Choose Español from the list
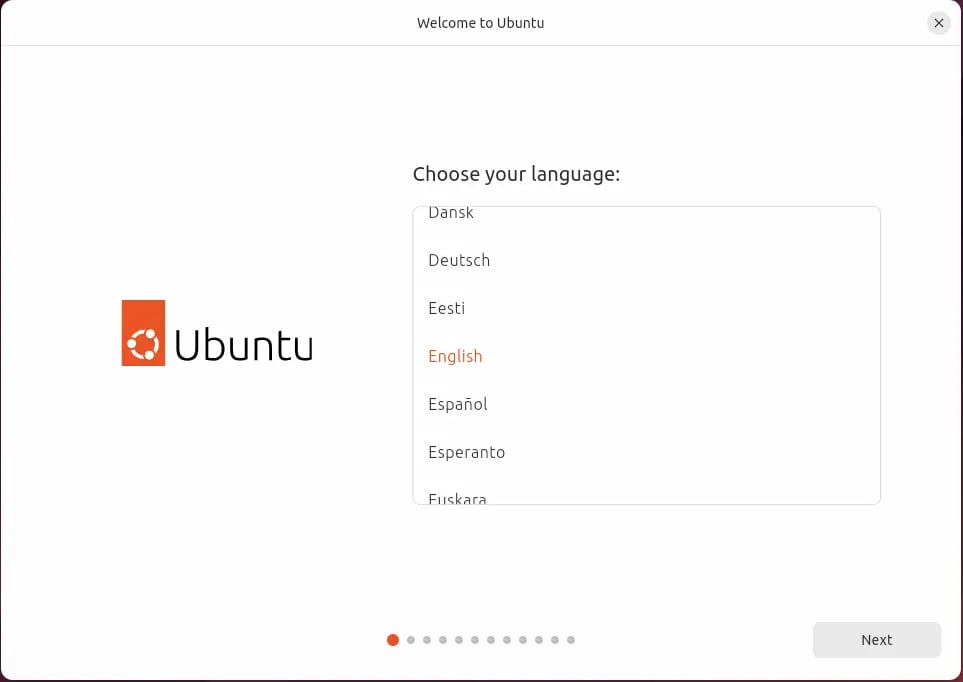 (x=458, y=404)
